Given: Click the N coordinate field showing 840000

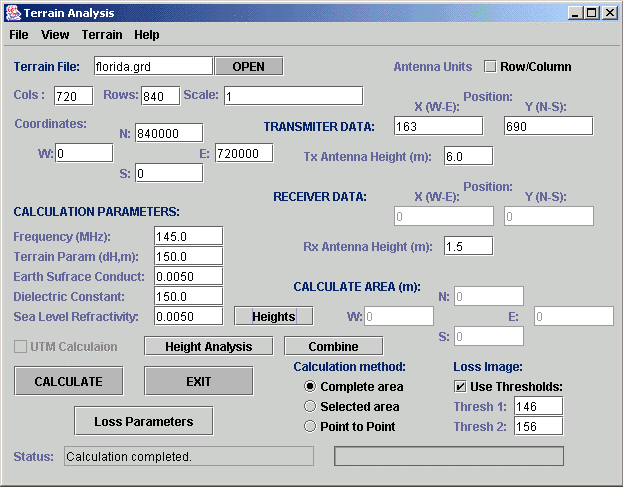Looking at the screenshot, I should (x=169, y=133).
